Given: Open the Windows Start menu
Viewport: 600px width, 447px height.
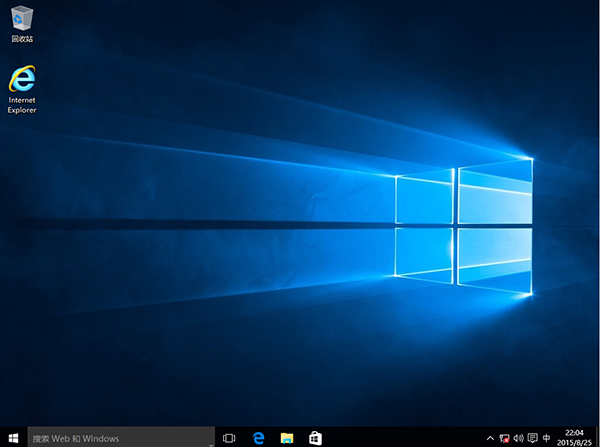Looking at the screenshot, I should click(x=13, y=438).
